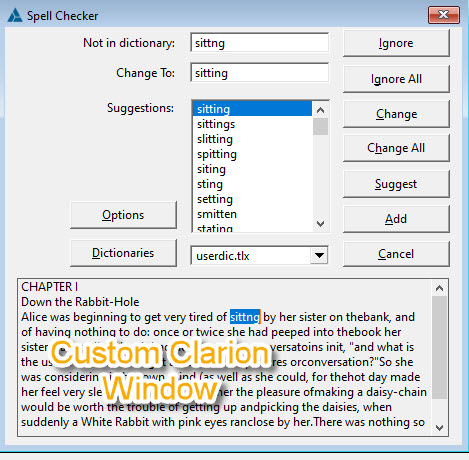This screenshot has width=469, height=460.
Task: Click text preview scroll up arrow
Action: click(439, 288)
